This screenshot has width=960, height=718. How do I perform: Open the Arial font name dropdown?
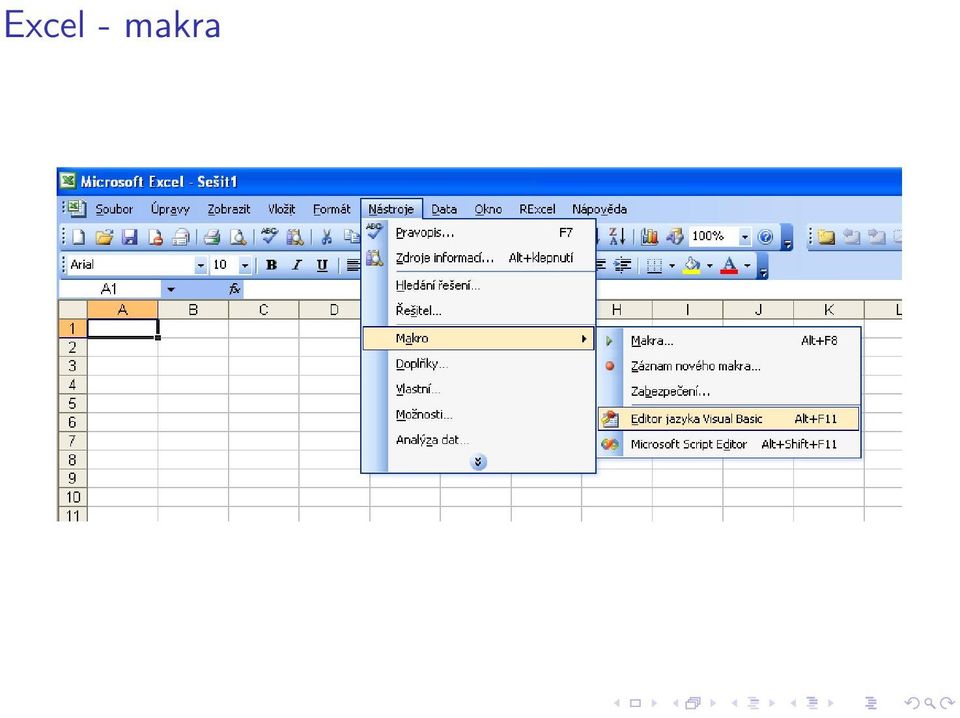[200, 266]
